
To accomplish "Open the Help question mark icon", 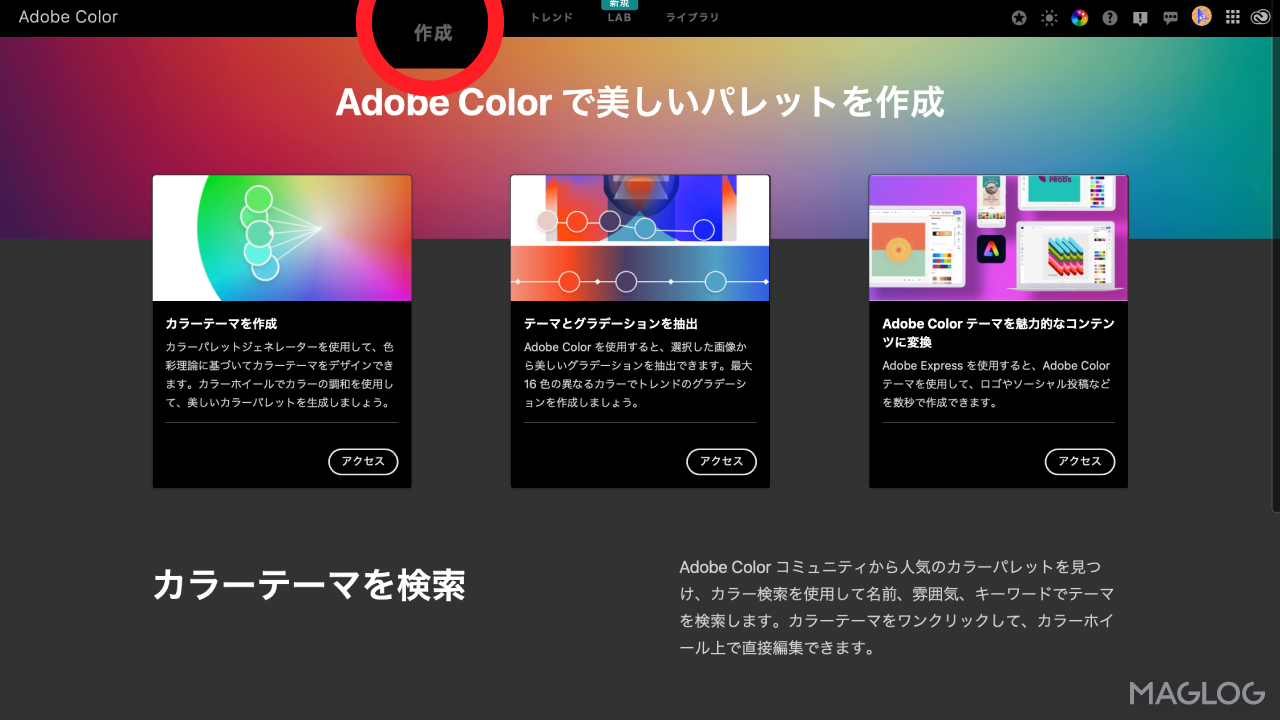I will (1109, 17).
